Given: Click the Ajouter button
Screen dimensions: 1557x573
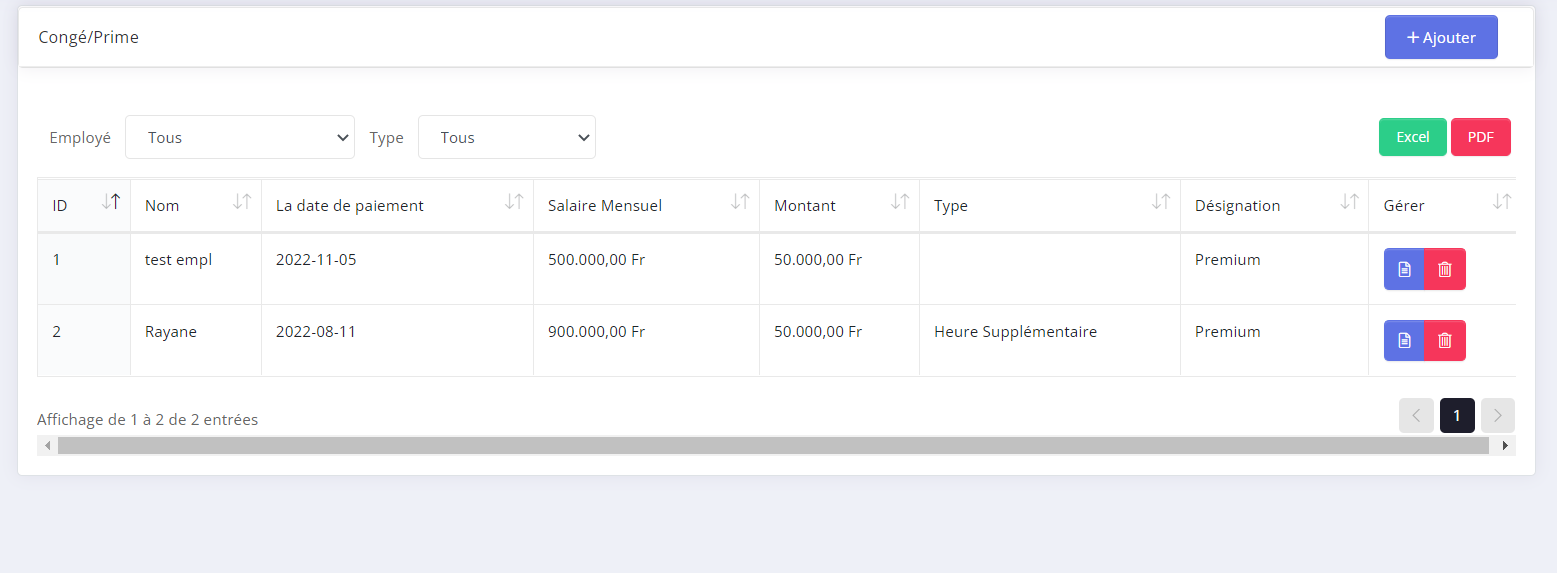Looking at the screenshot, I should pyautogui.click(x=1441, y=37).
